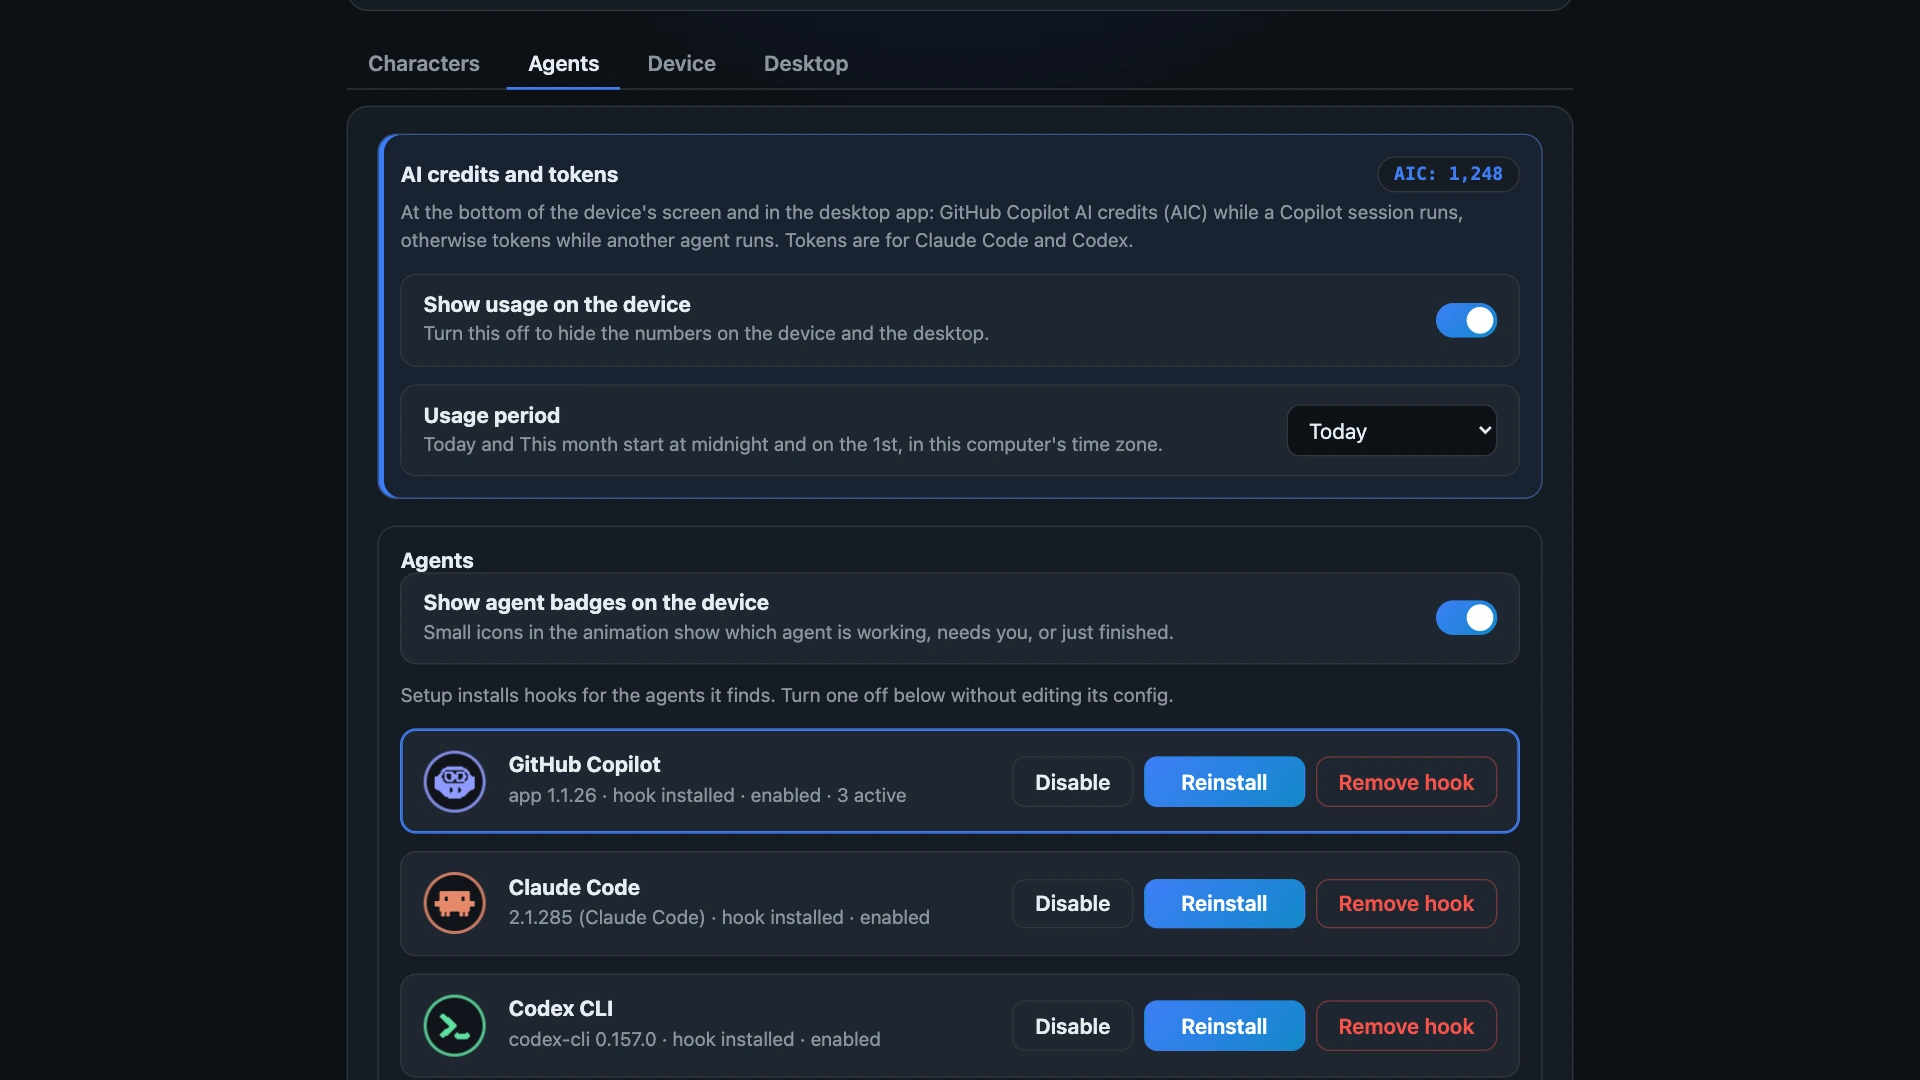This screenshot has width=1920, height=1080.
Task: Click the 'AI credits and tokens' heading
Action: click(509, 174)
